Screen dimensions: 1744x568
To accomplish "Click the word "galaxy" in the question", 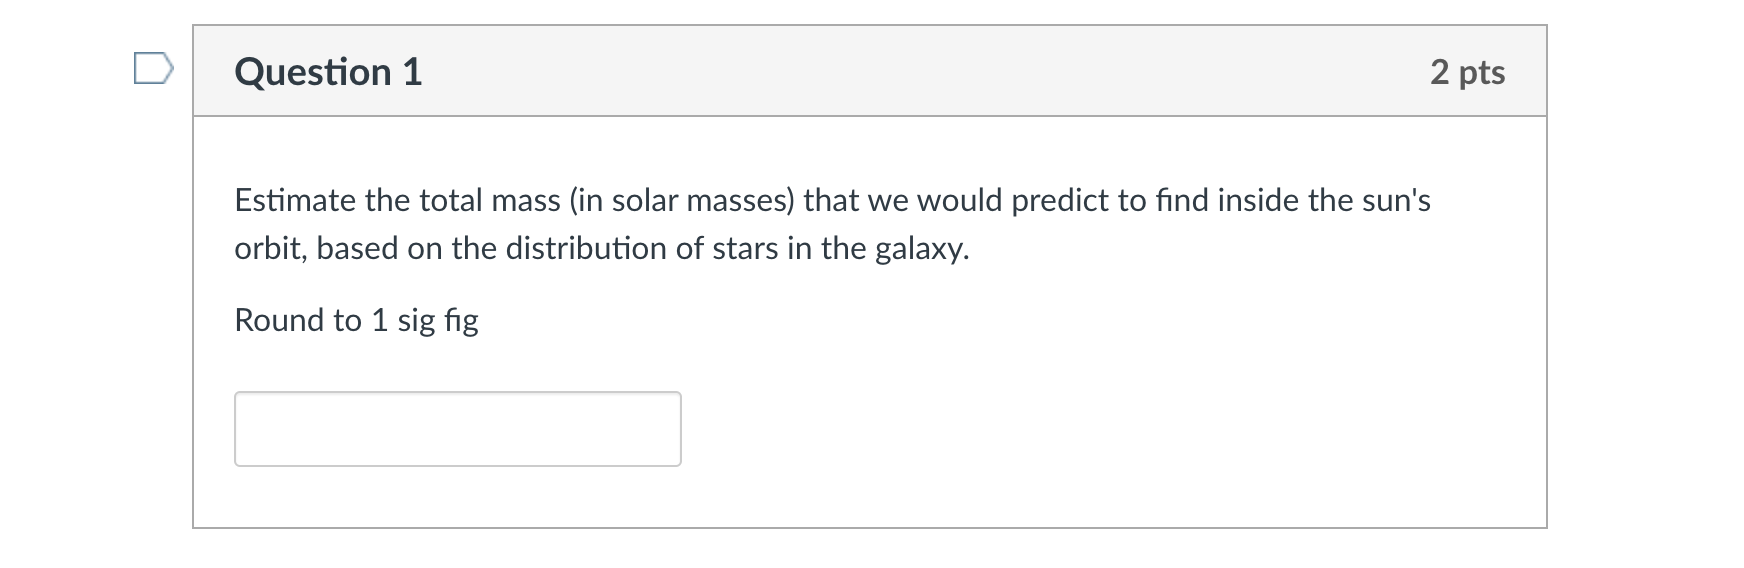I will (x=920, y=249).
